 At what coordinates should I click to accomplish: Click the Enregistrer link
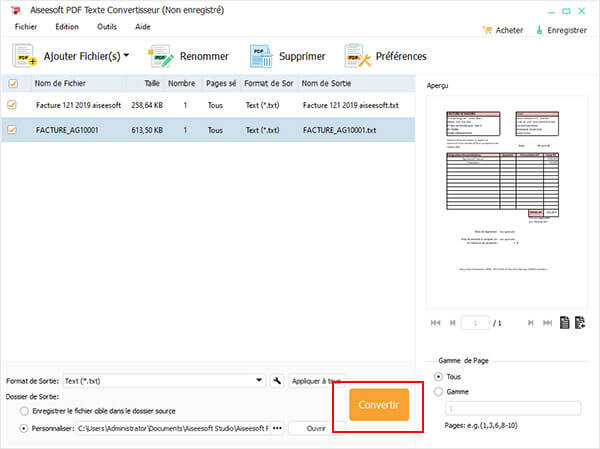point(567,30)
